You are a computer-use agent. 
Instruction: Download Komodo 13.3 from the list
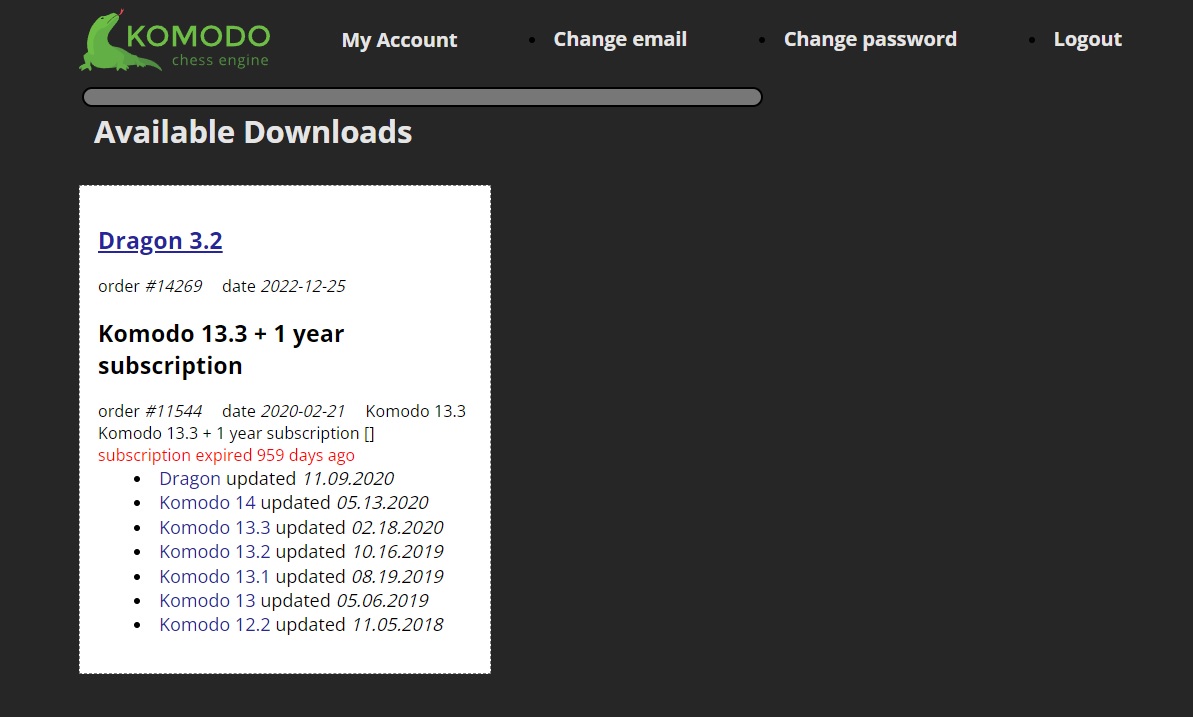pos(215,527)
